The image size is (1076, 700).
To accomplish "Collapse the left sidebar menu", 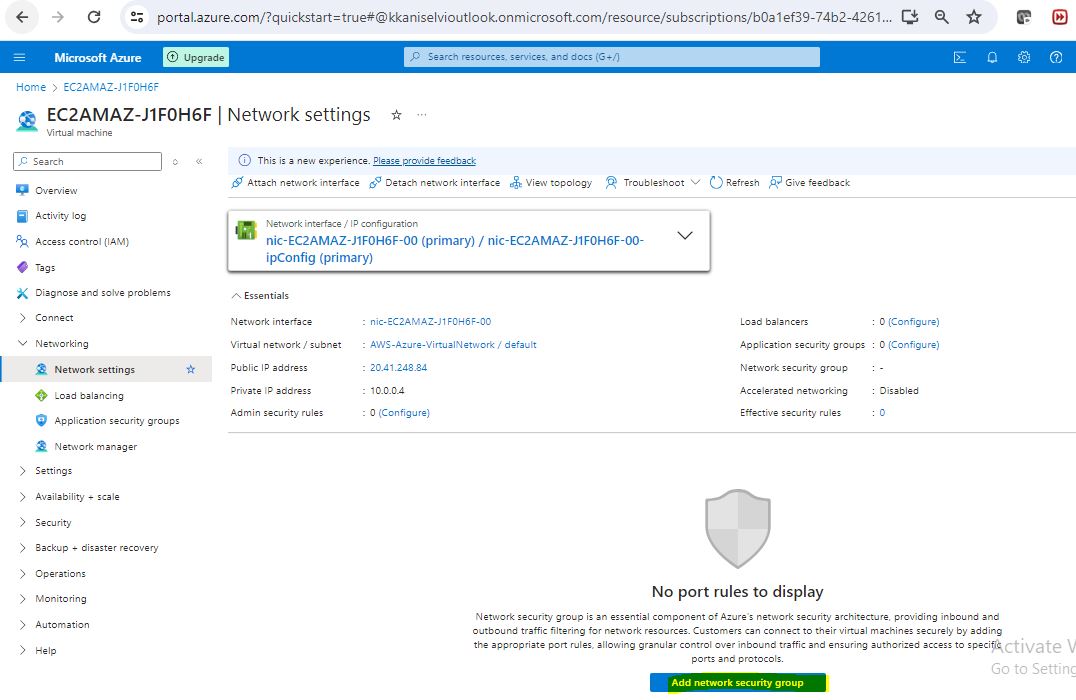I will [x=199, y=161].
